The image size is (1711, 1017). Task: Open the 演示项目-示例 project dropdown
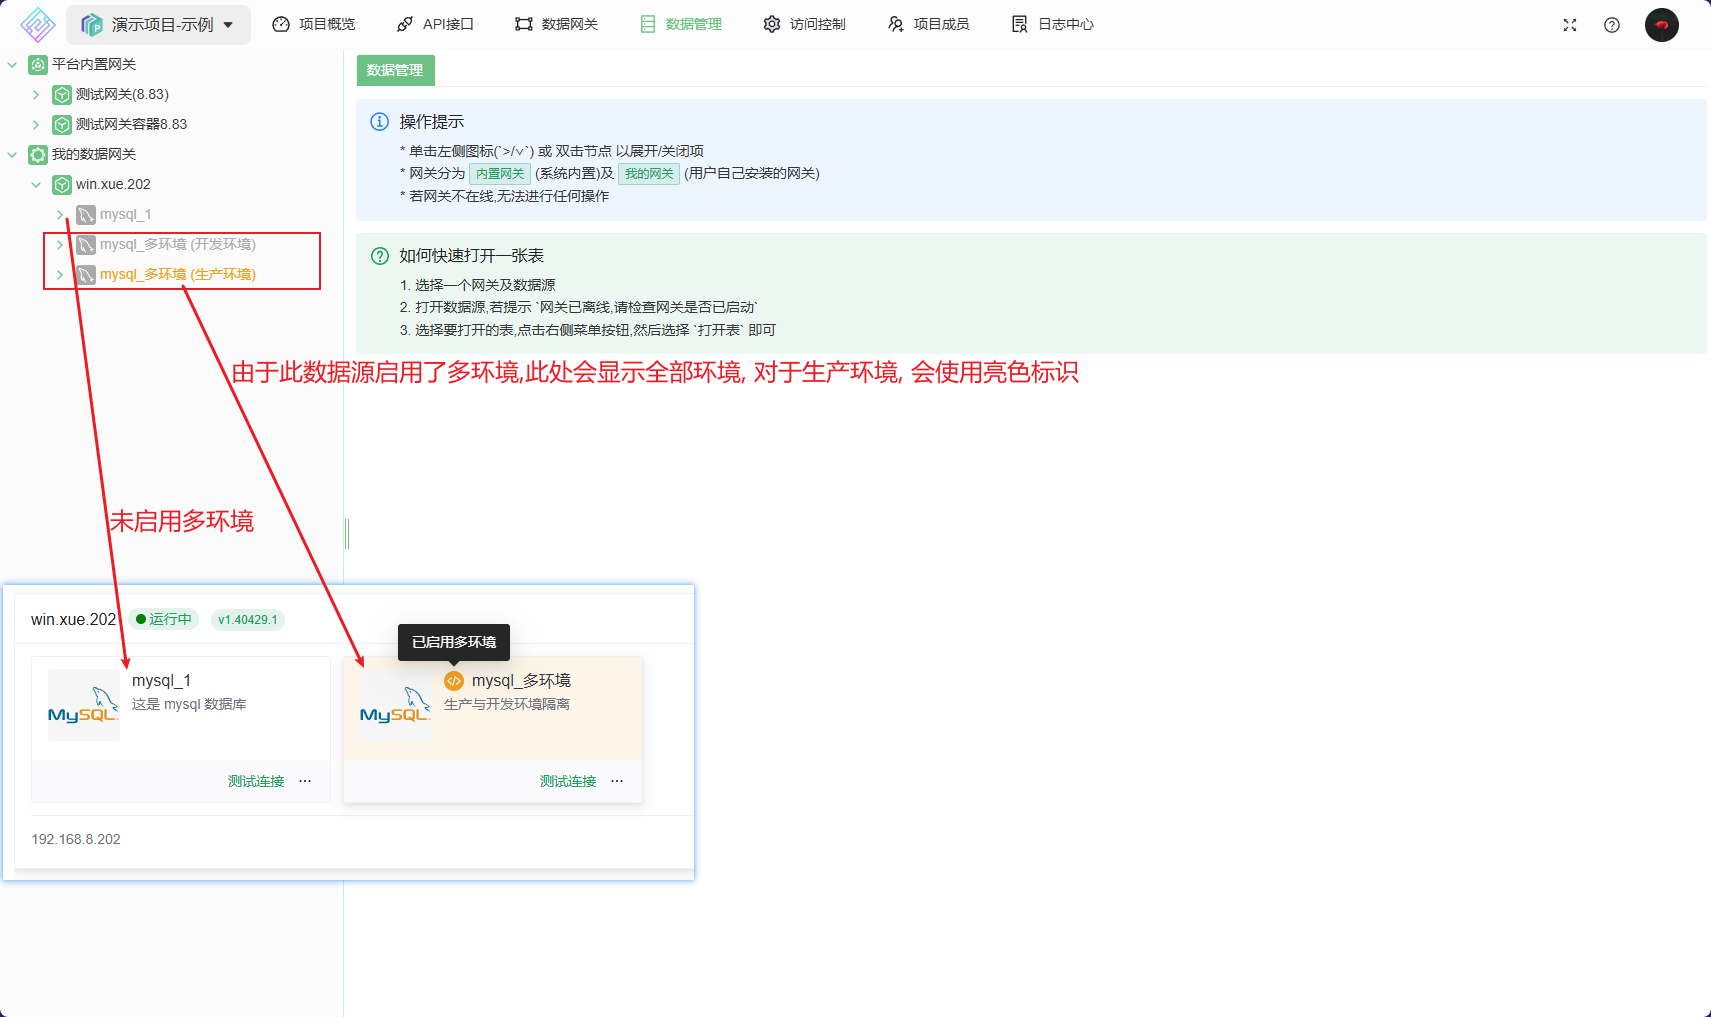tap(157, 23)
